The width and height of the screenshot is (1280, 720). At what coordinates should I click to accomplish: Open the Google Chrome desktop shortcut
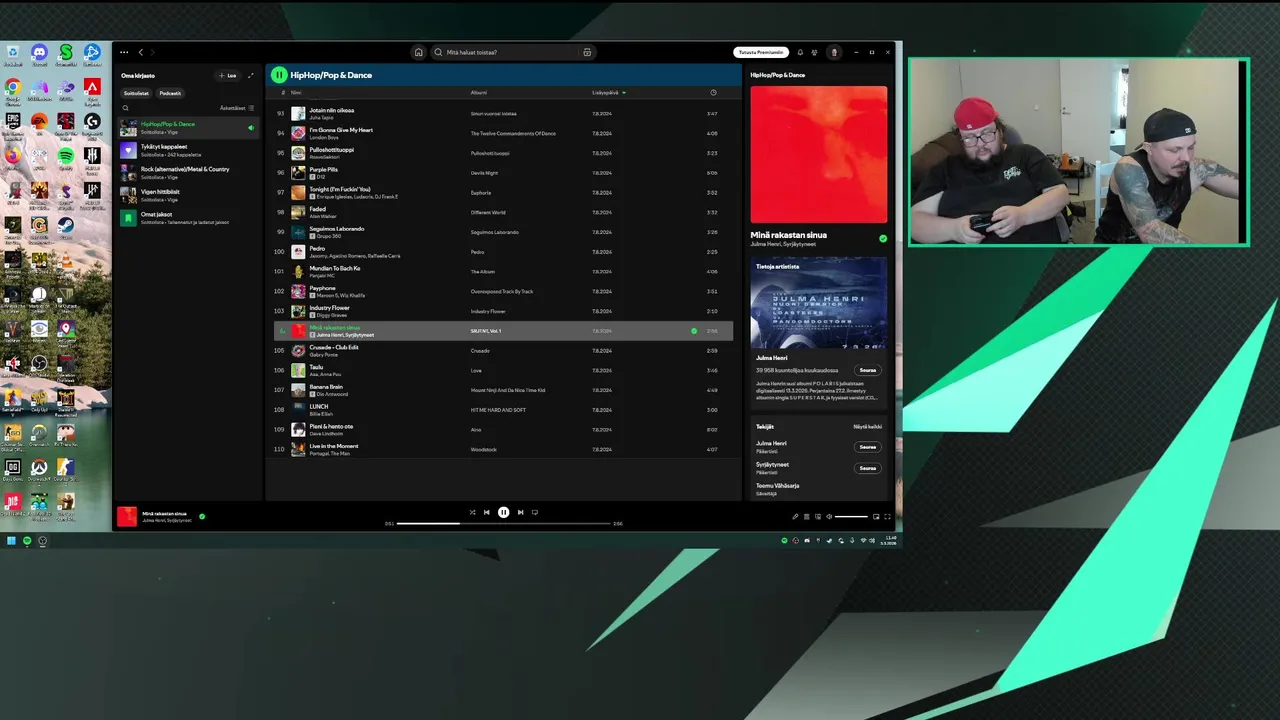[12, 90]
